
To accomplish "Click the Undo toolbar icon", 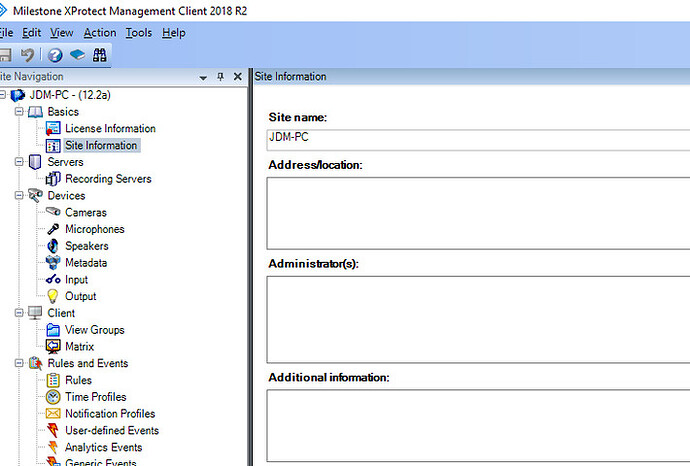I will (x=27, y=55).
